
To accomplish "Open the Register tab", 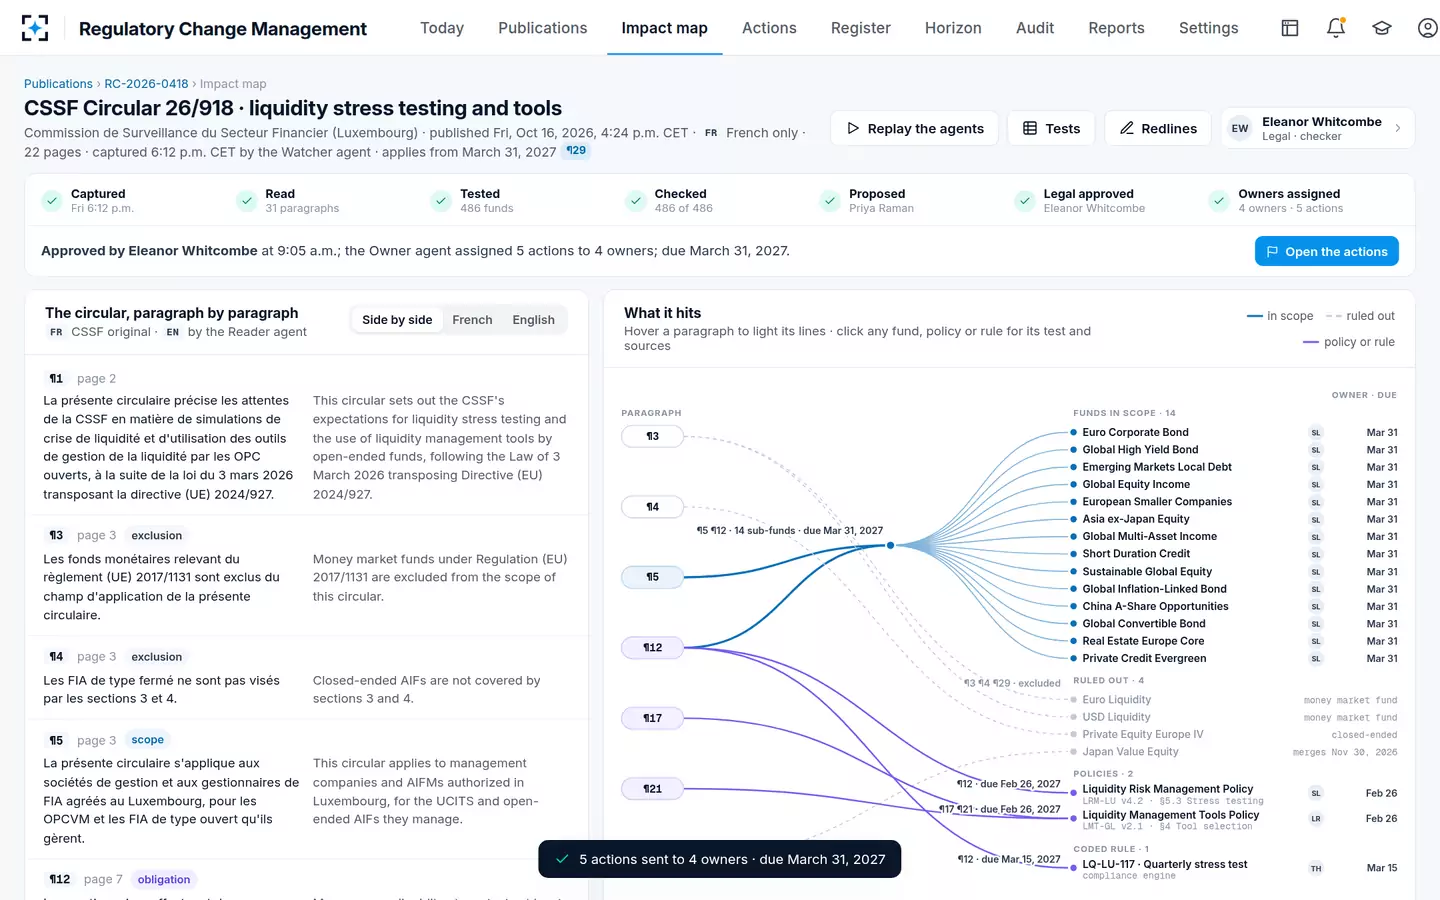I will coord(860,28).
